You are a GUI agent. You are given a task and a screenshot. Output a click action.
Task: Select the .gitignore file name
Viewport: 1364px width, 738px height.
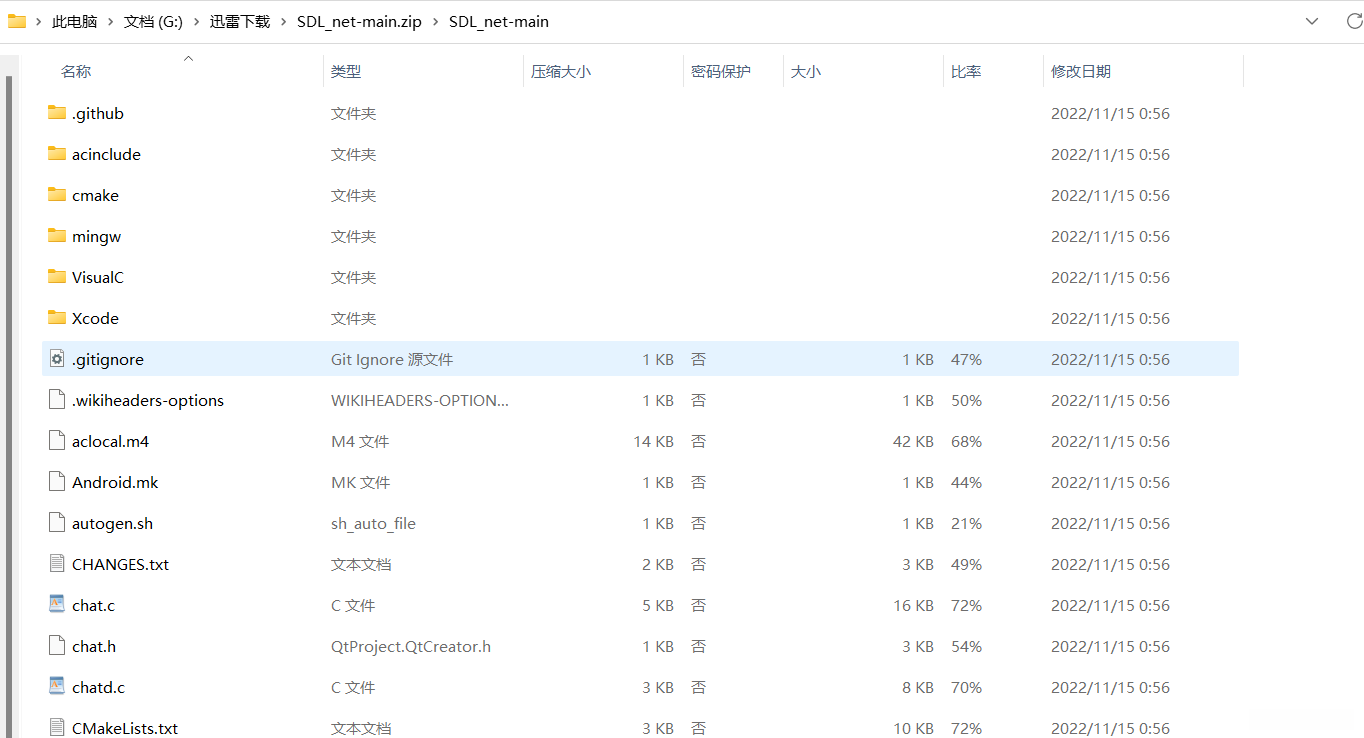click(108, 359)
